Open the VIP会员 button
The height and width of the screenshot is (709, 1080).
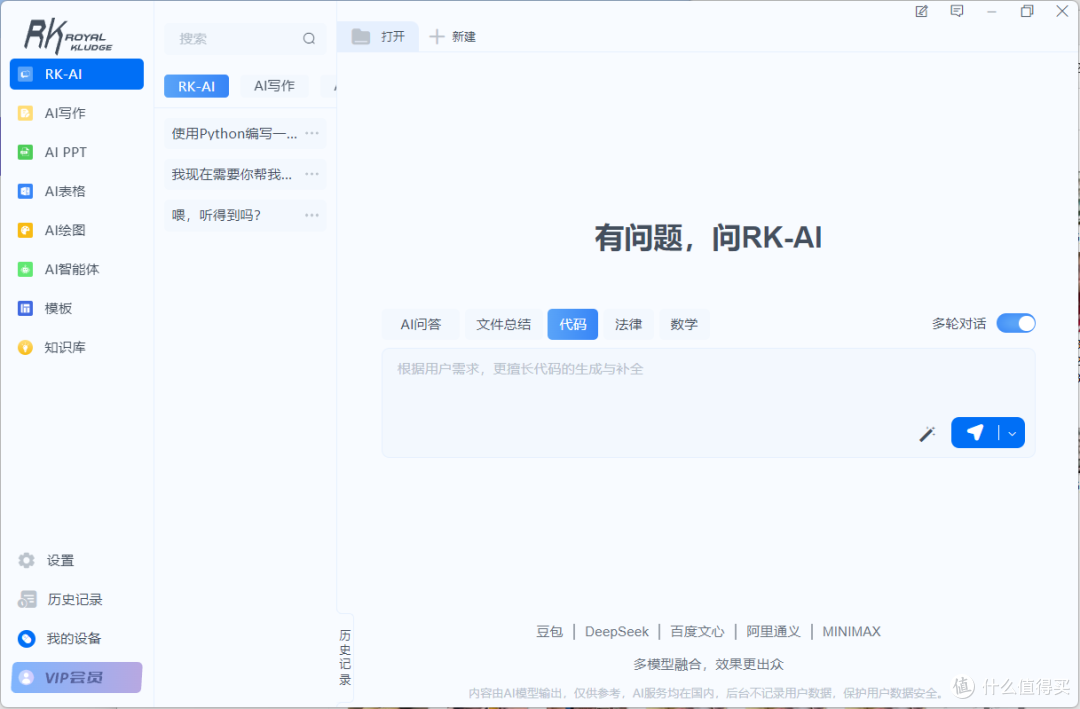tap(76, 677)
